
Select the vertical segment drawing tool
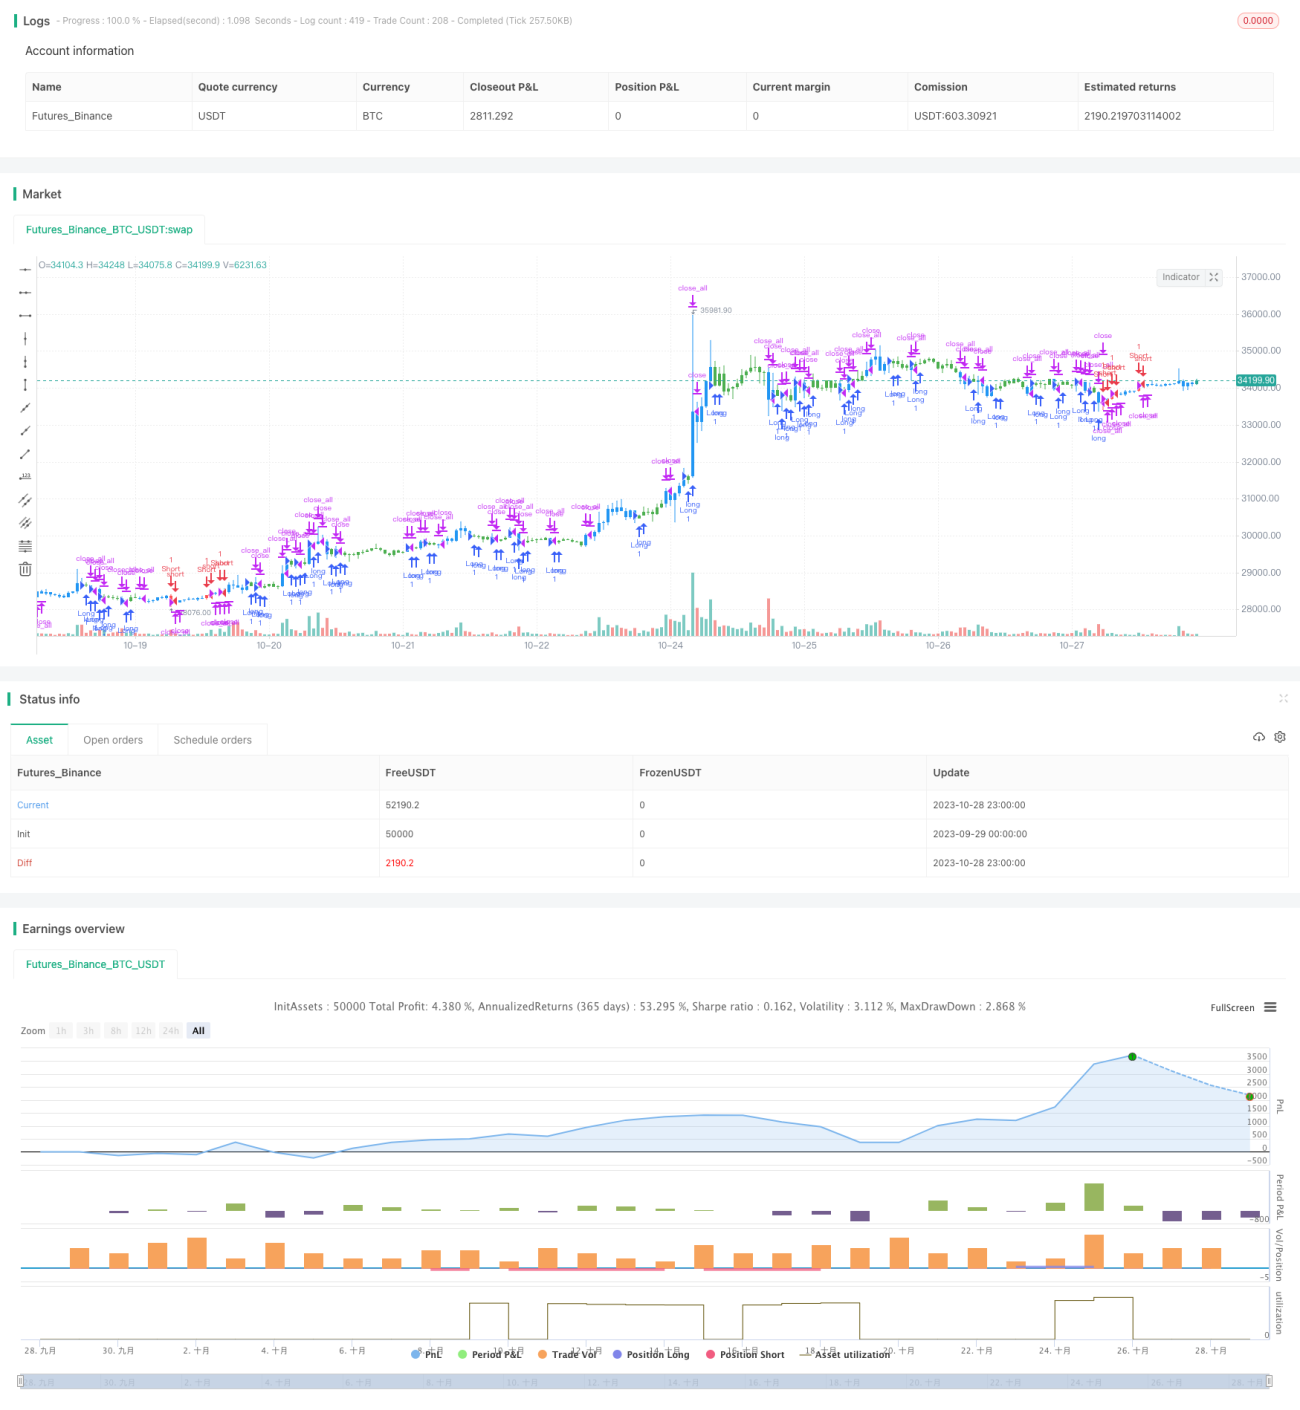pos(25,384)
